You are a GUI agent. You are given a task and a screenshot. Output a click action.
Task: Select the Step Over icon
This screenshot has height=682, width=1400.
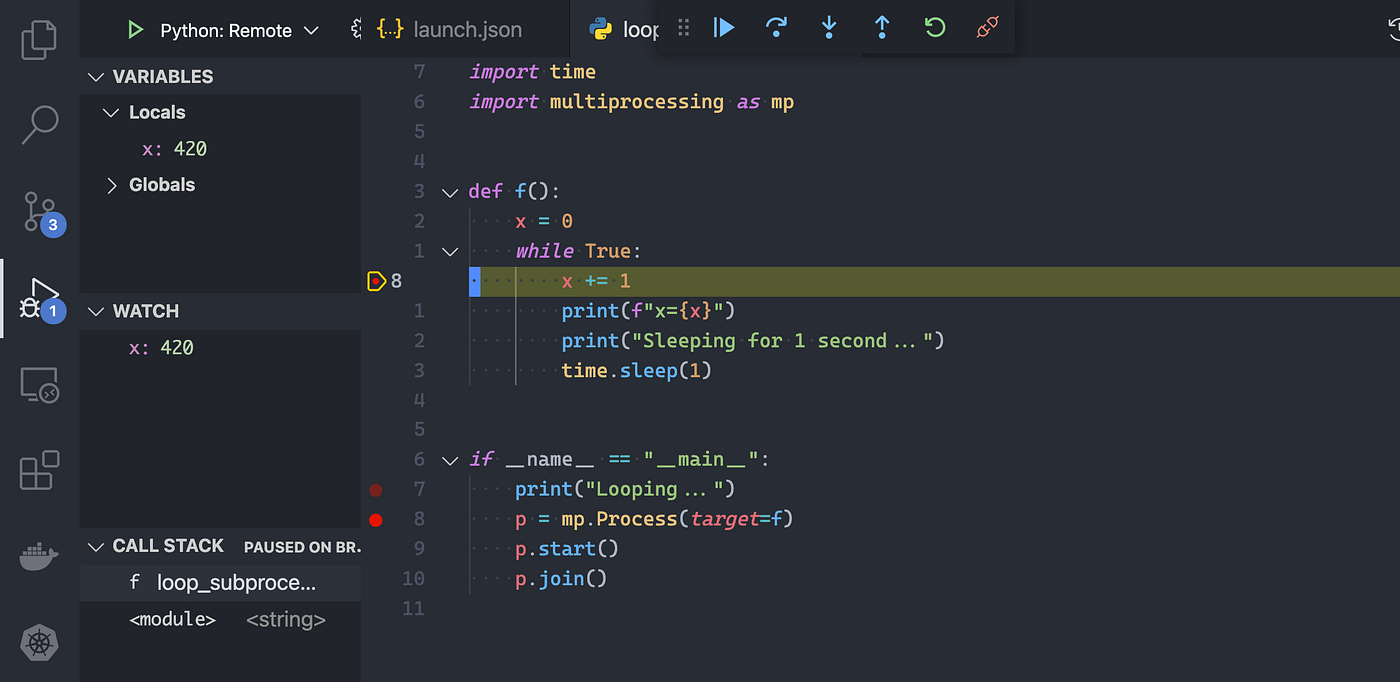point(776,28)
